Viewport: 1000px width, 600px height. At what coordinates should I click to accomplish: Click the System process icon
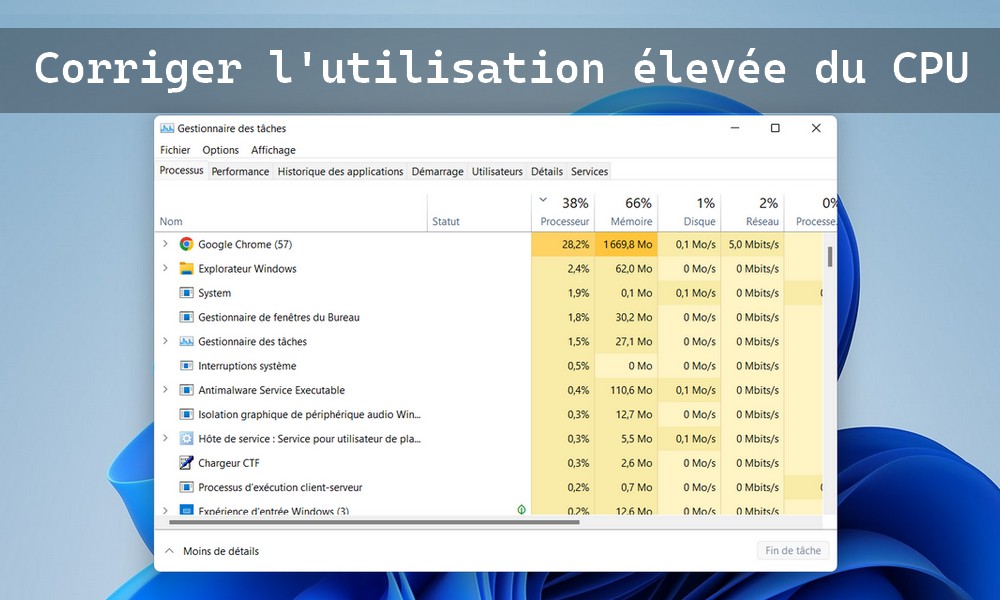(186, 292)
